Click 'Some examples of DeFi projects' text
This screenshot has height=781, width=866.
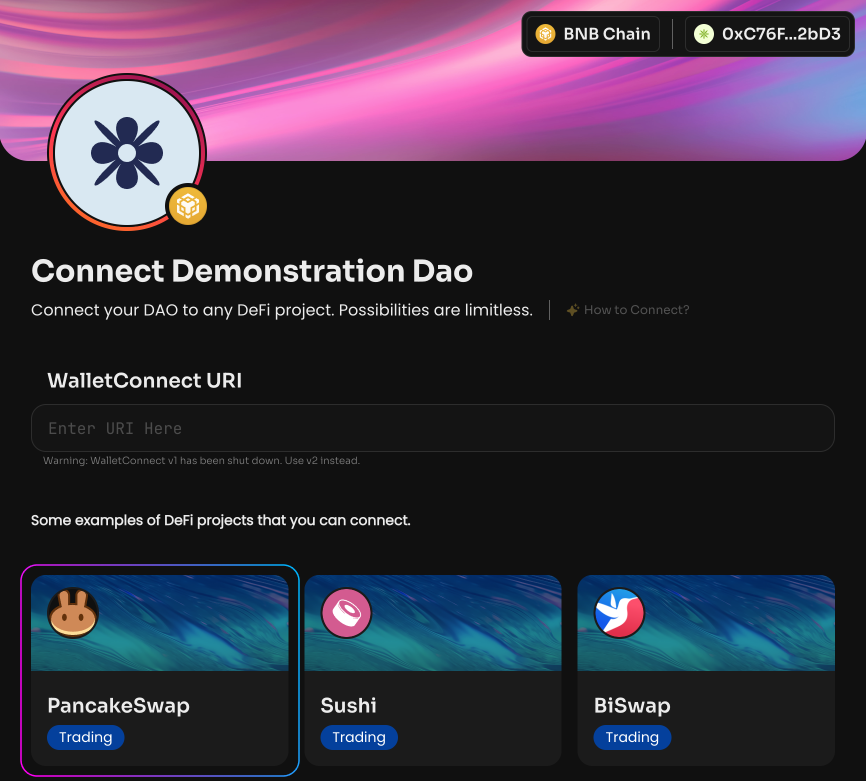tap(221, 520)
